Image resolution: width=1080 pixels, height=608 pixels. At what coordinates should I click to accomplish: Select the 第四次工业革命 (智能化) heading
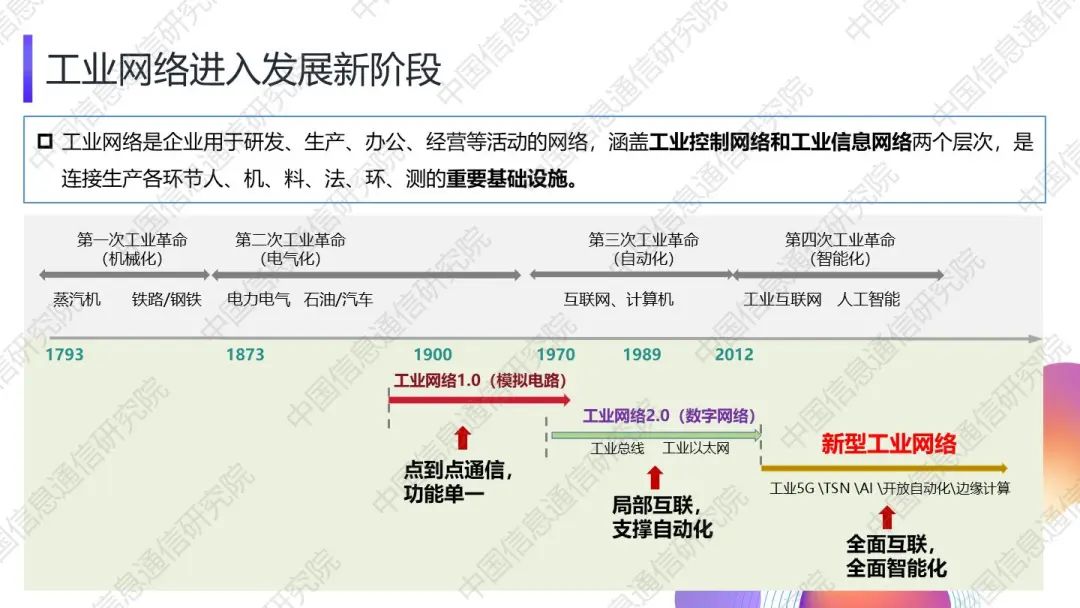840,249
